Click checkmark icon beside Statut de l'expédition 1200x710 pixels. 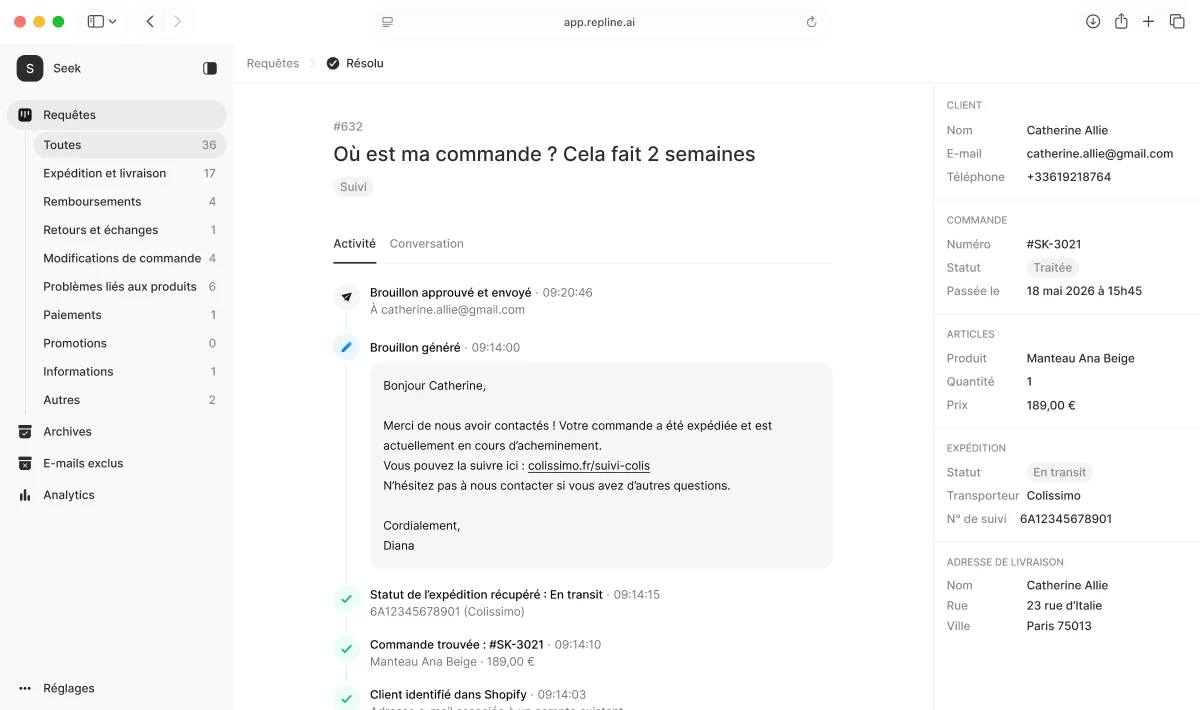346,599
